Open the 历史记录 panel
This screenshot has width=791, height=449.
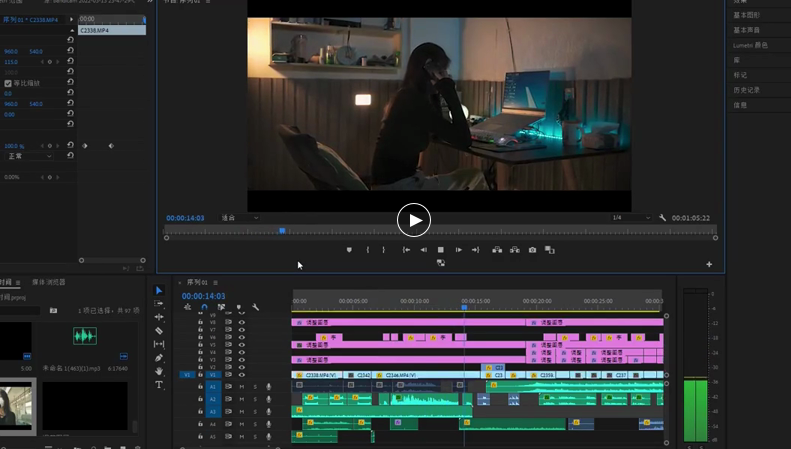(x=747, y=90)
